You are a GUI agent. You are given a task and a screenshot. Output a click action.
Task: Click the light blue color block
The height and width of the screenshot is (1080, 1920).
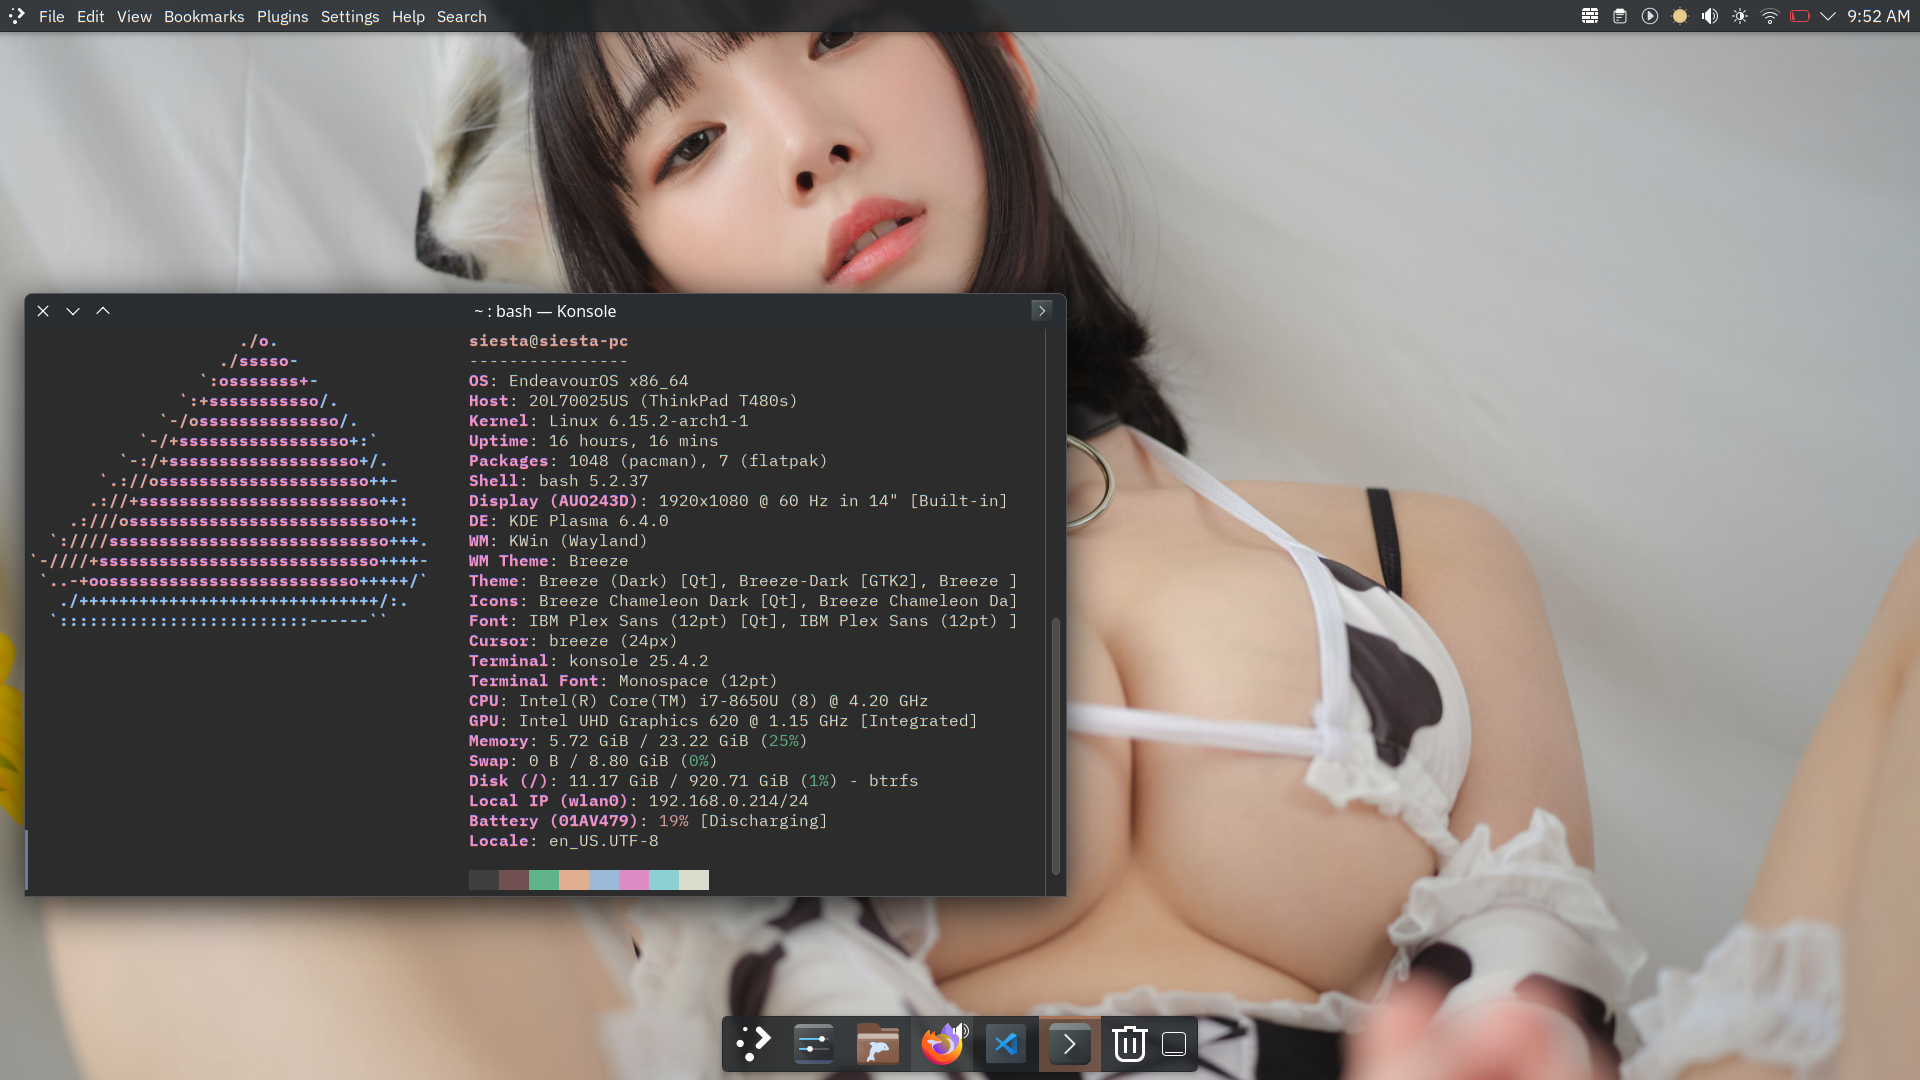point(604,880)
